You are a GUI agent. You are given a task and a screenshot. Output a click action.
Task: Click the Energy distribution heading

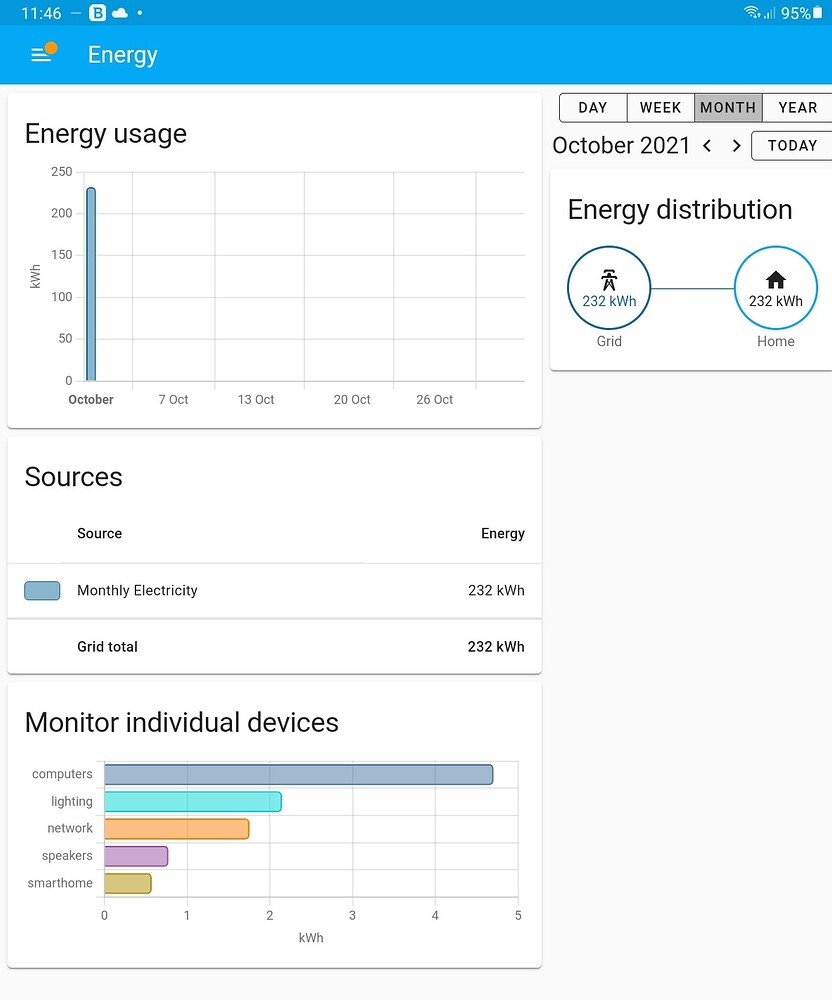tap(680, 210)
